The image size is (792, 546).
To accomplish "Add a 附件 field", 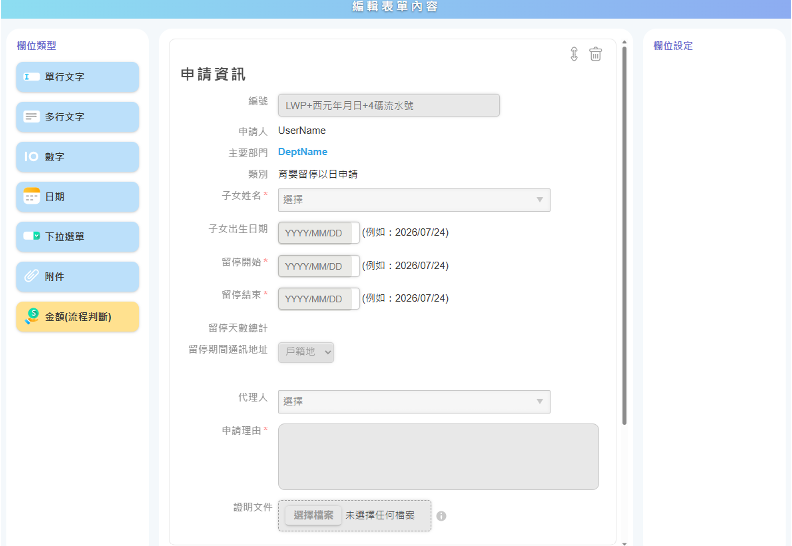I will [77, 276].
